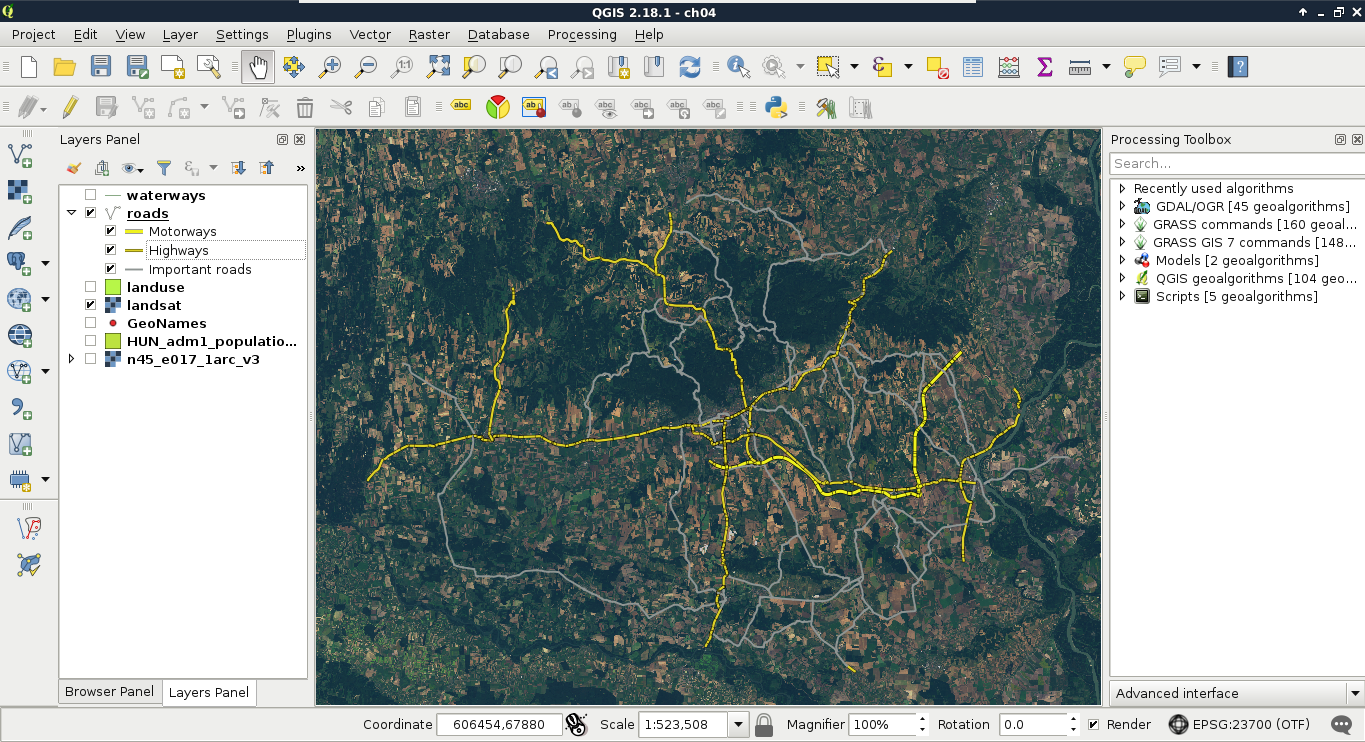Click the Processing Toolbox search field
This screenshot has height=742, width=1365.
click(1235, 163)
